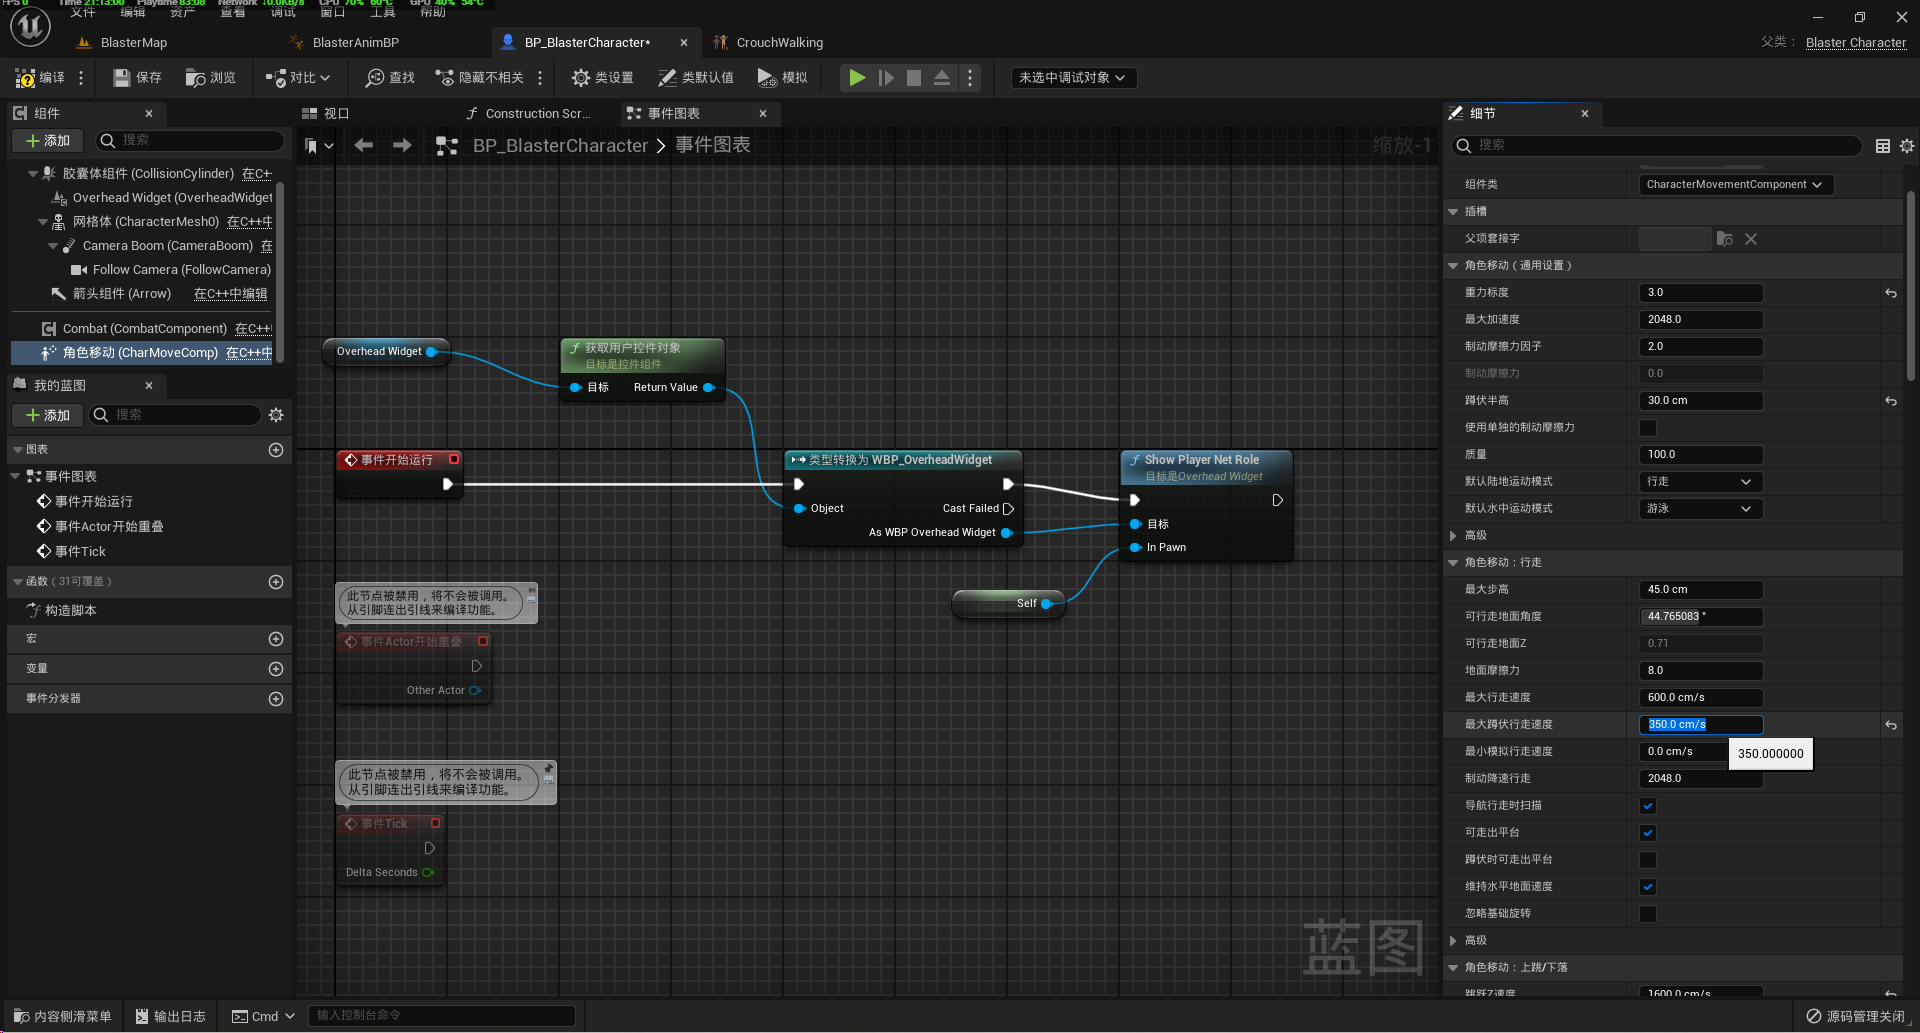This screenshot has width=1920, height=1033.
Task: Click Details panel search field
Action: pos(1656,146)
